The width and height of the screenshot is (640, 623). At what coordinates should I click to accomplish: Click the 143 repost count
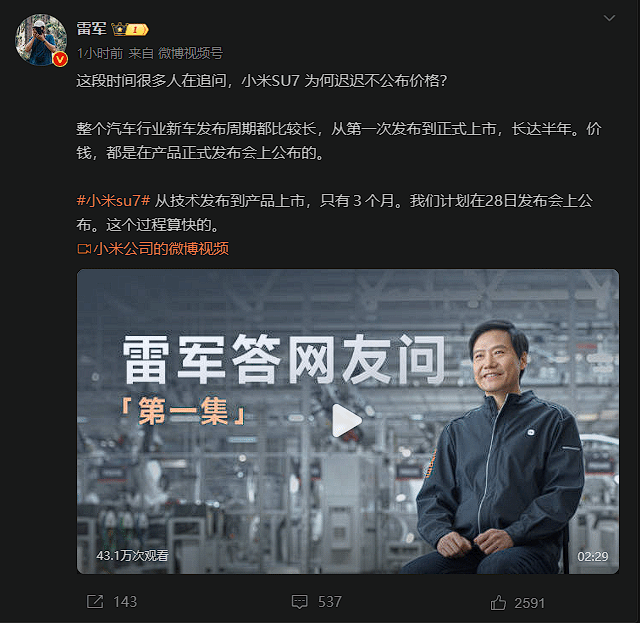[x=125, y=602]
